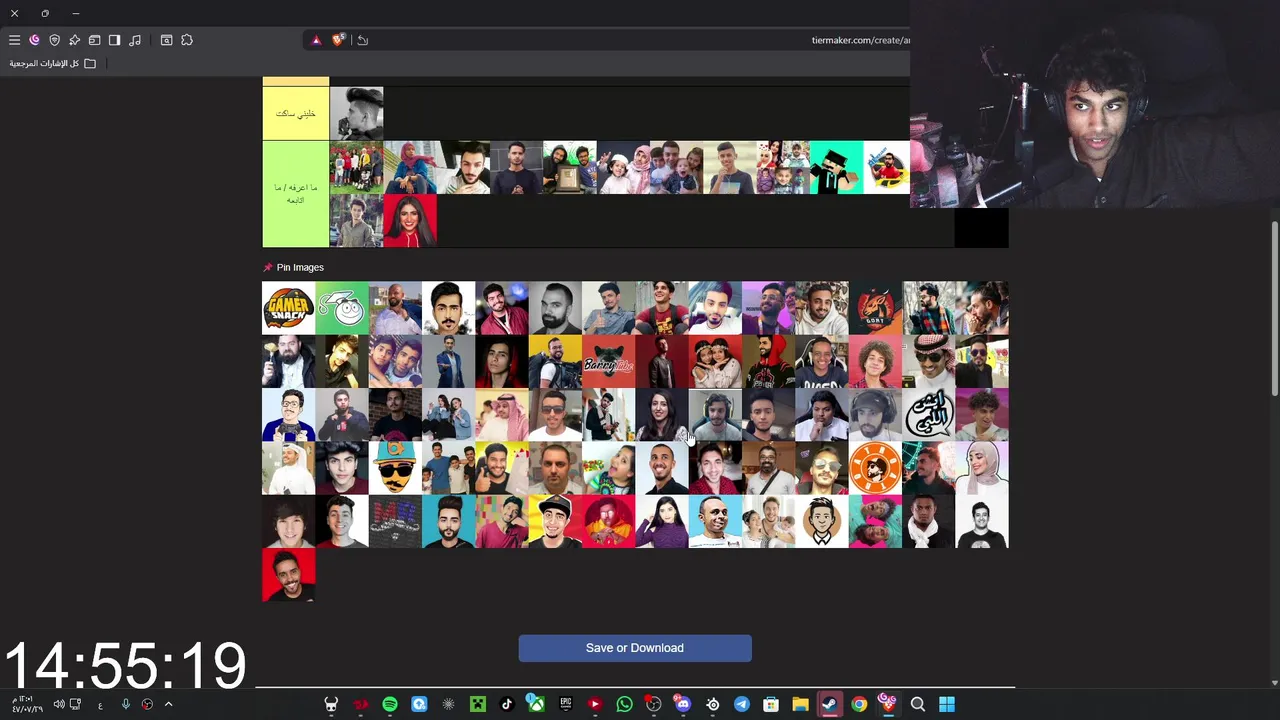Select the Minecraft skin image in green tier
This screenshot has height=720, width=1280.
[x=836, y=167]
